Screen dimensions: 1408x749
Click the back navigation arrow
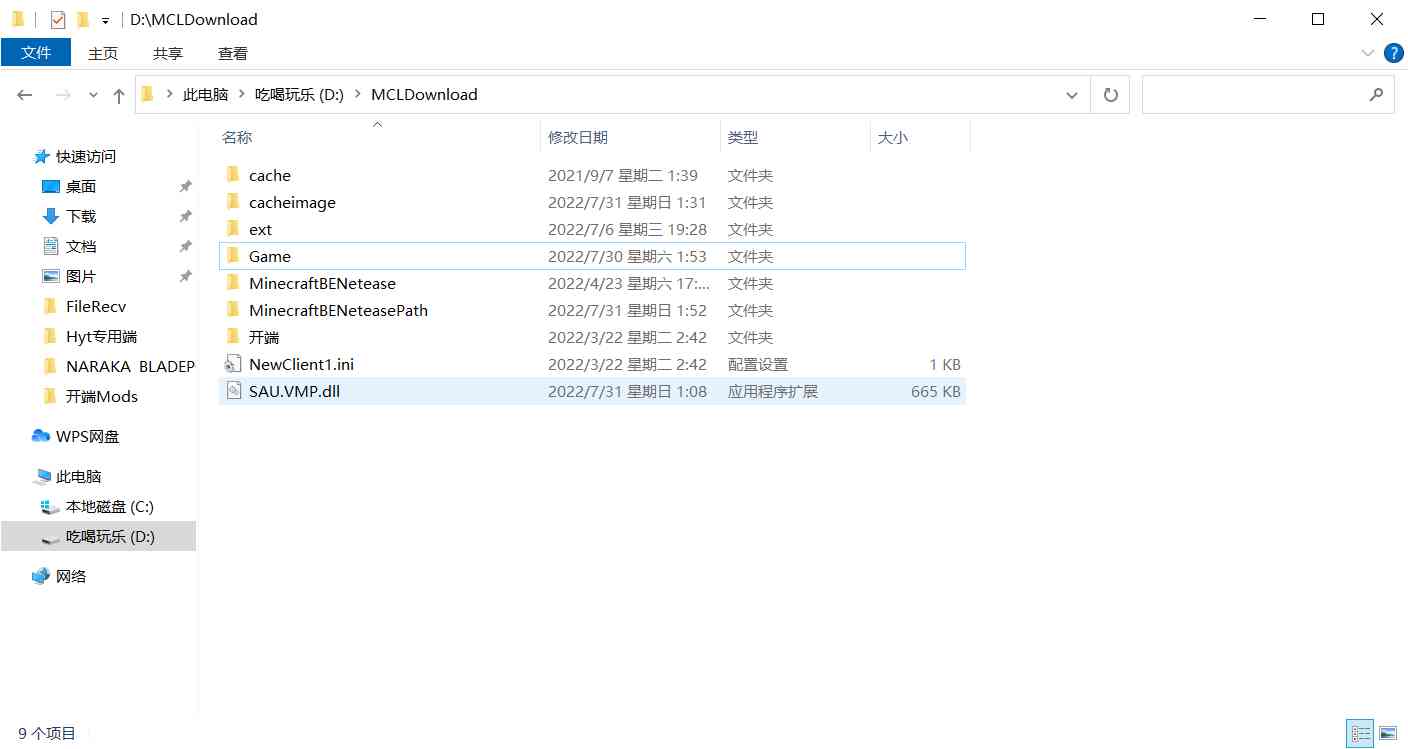pos(25,95)
